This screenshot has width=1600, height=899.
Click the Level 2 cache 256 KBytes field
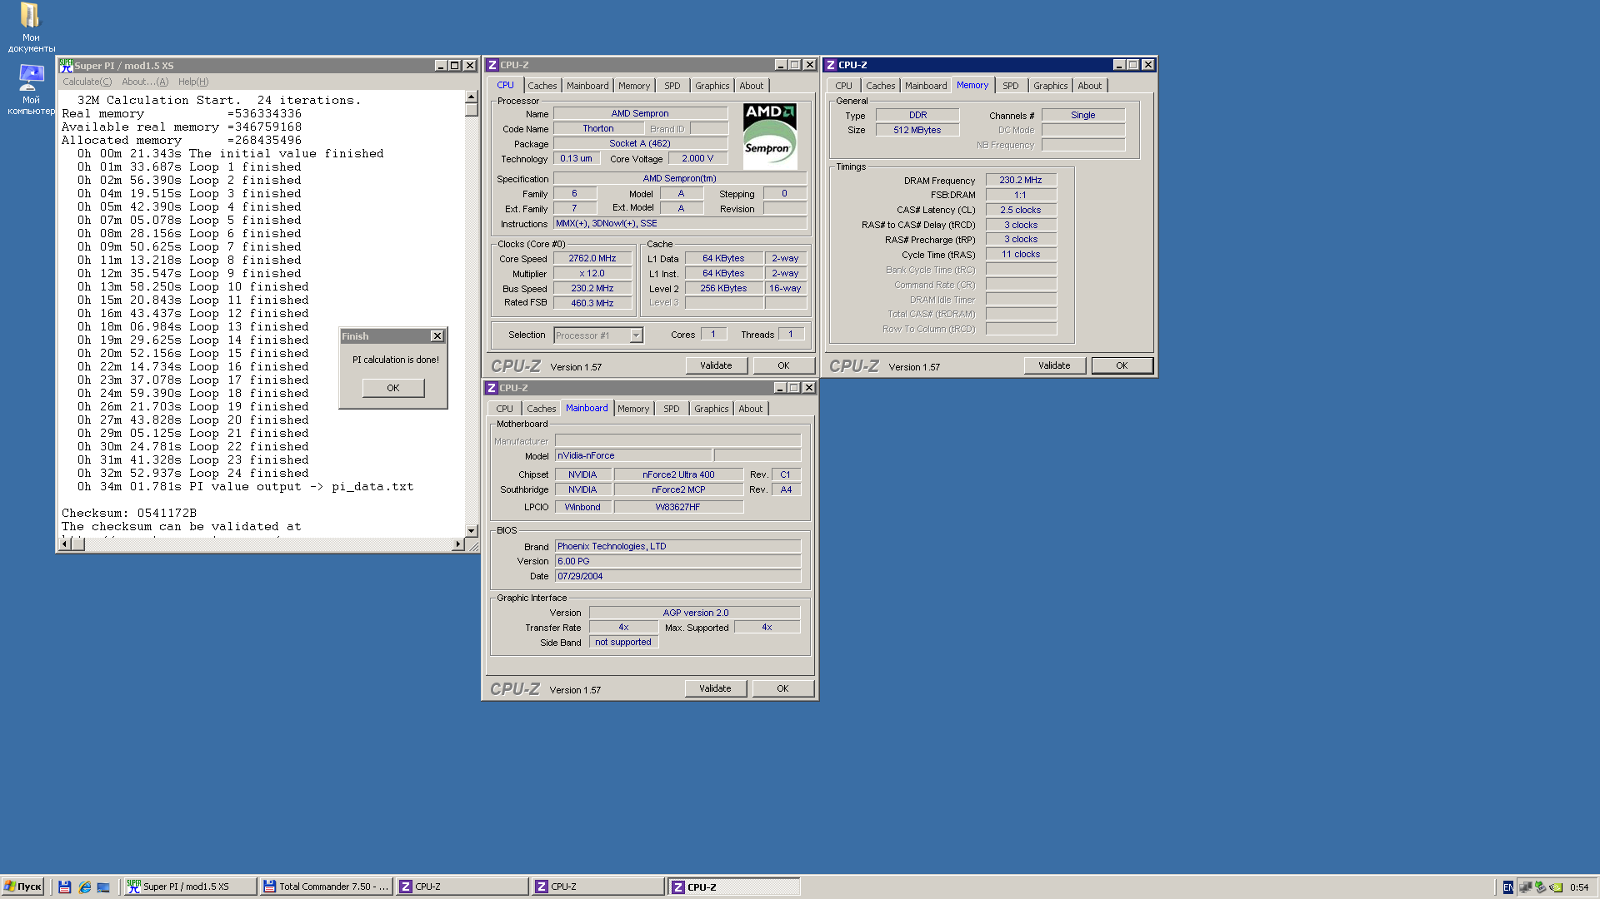pos(724,289)
